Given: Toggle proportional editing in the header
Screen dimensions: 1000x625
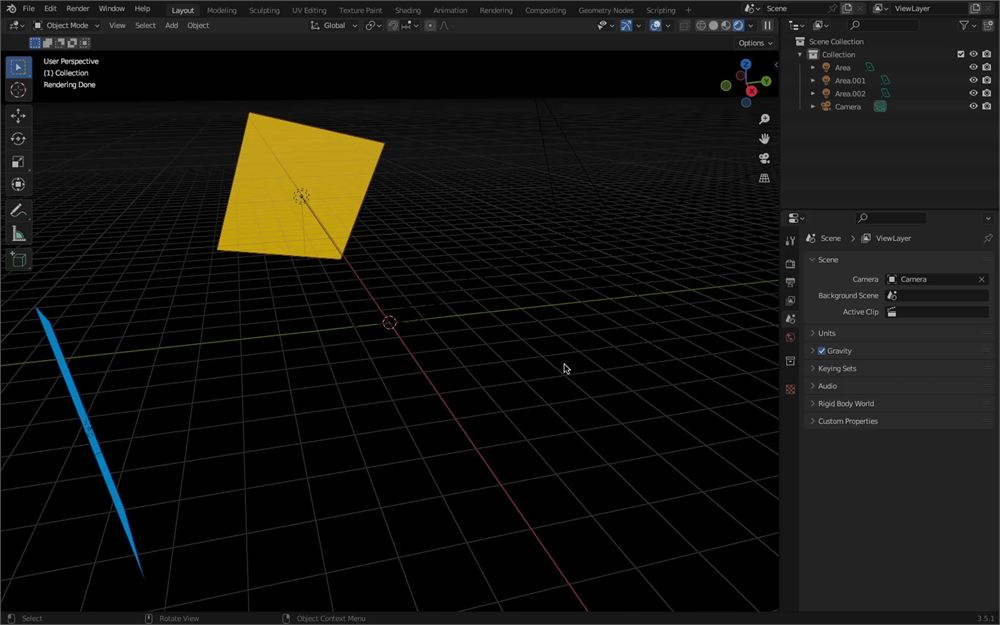Looking at the screenshot, I should pyautogui.click(x=430, y=26).
